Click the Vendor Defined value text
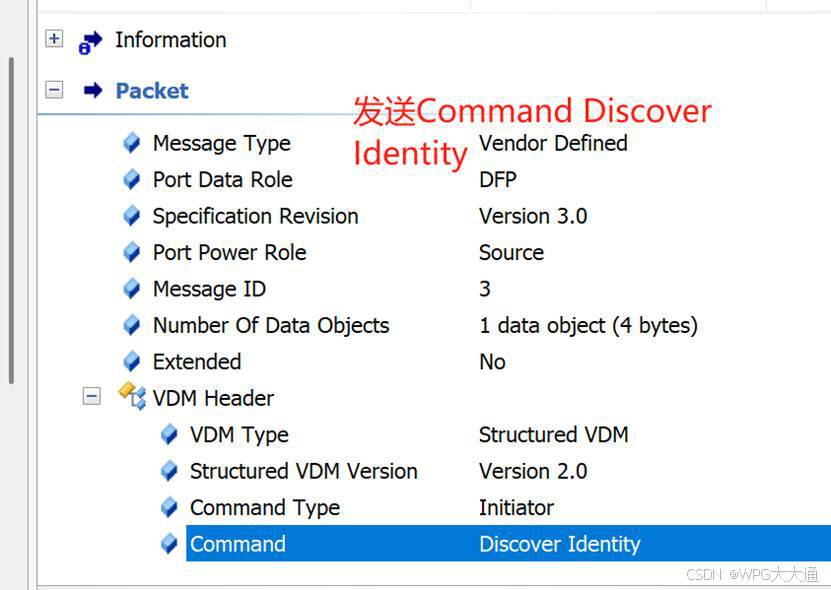Image resolution: width=831 pixels, height=590 pixels. [x=552, y=143]
